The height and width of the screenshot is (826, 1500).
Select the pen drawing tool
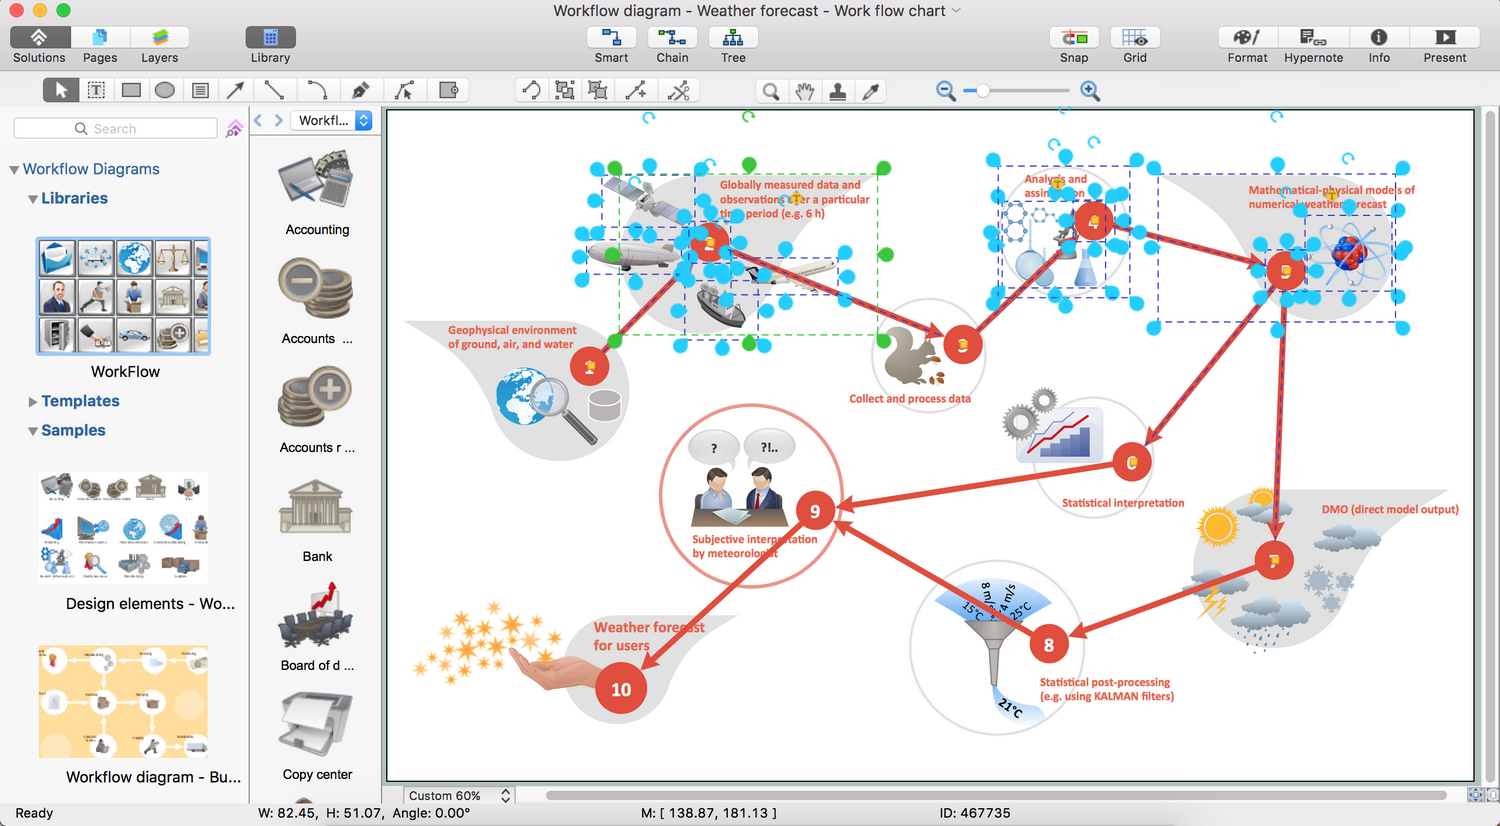pyautogui.click(x=361, y=90)
